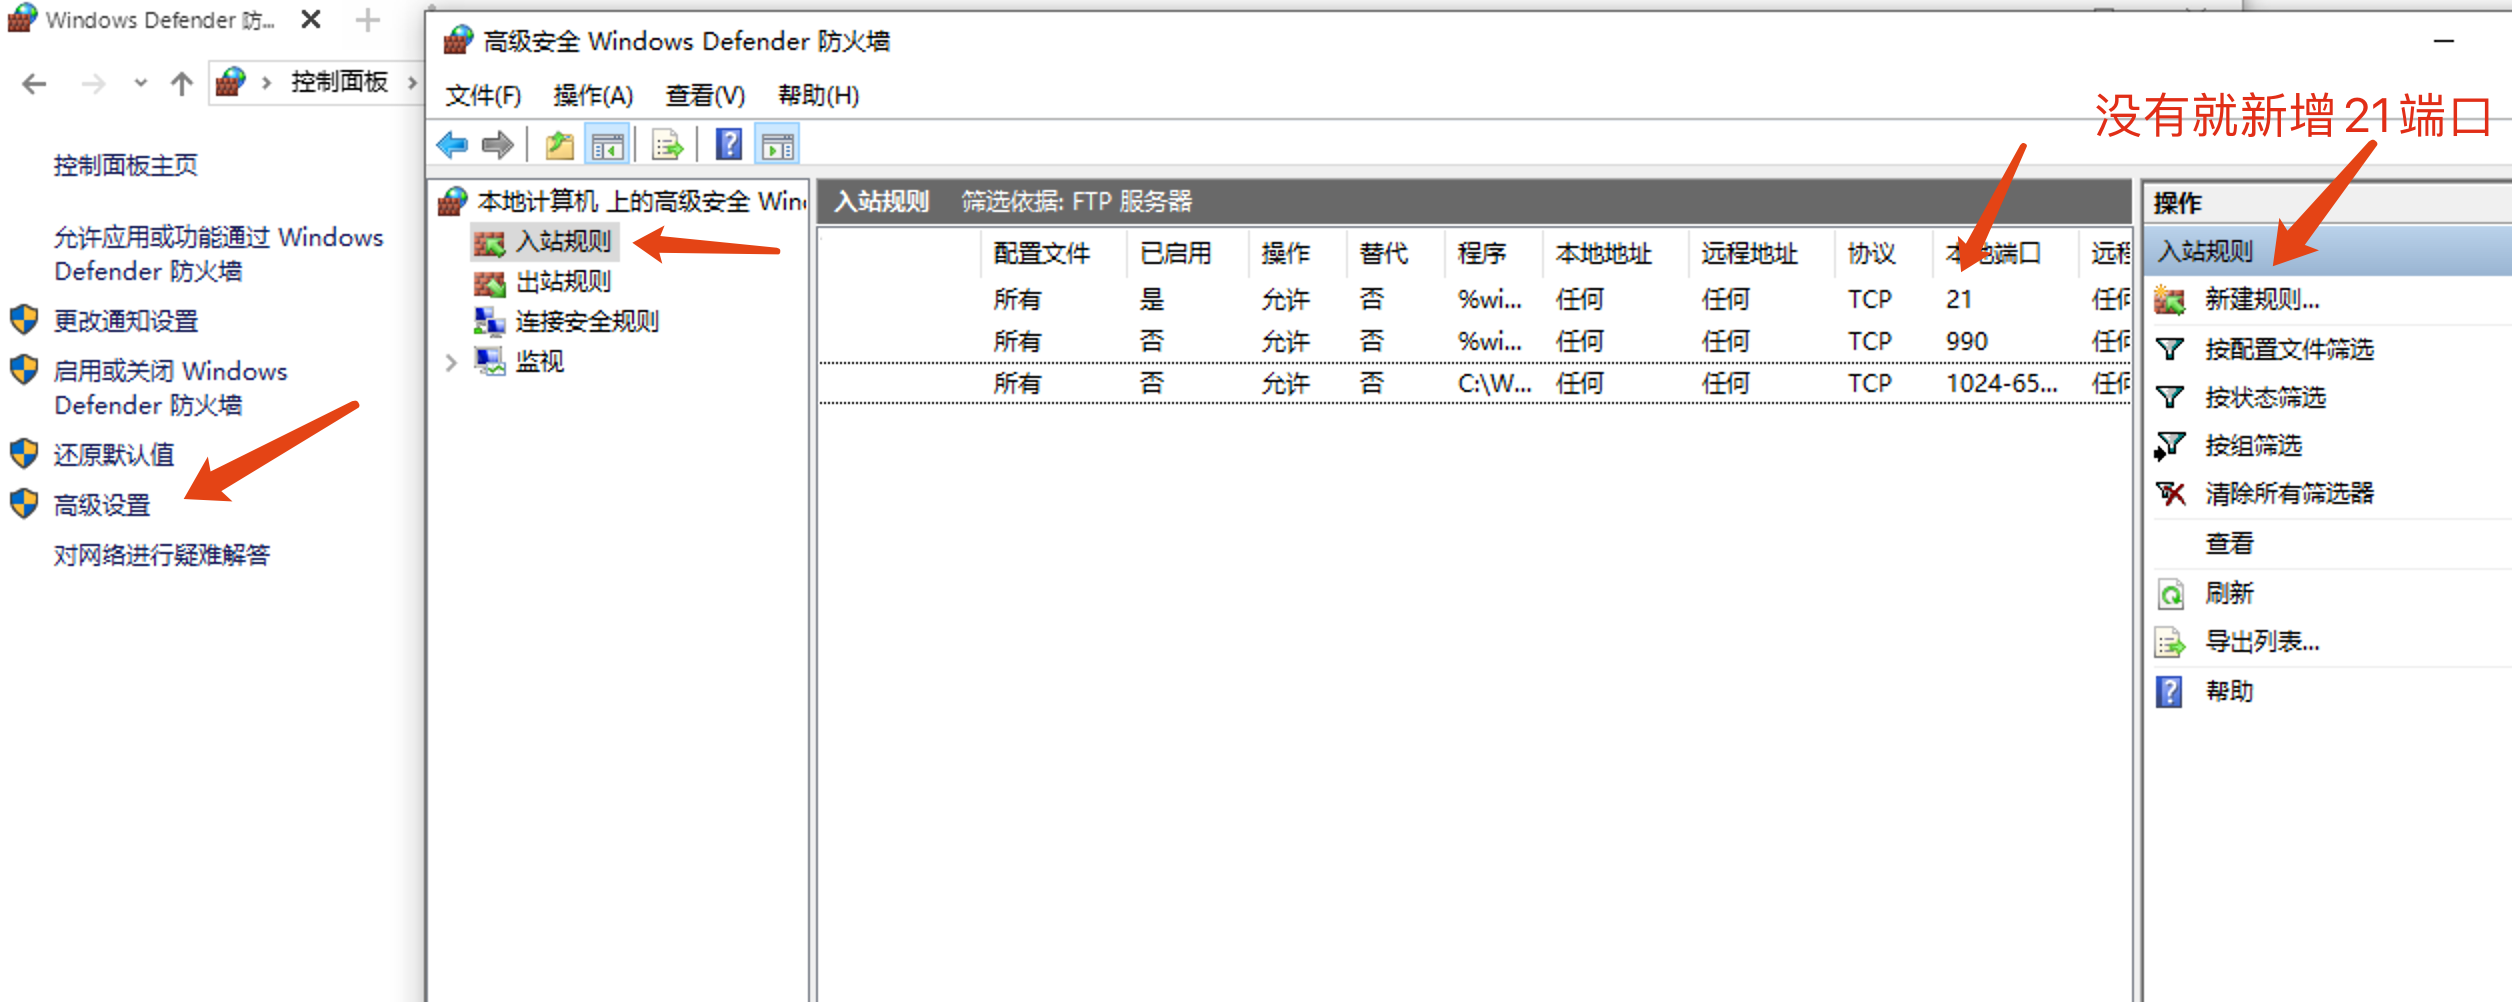Image resolution: width=2512 pixels, height=1002 pixels.
Task: Click 帮助 in the actions pane
Action: [2229, 691]
